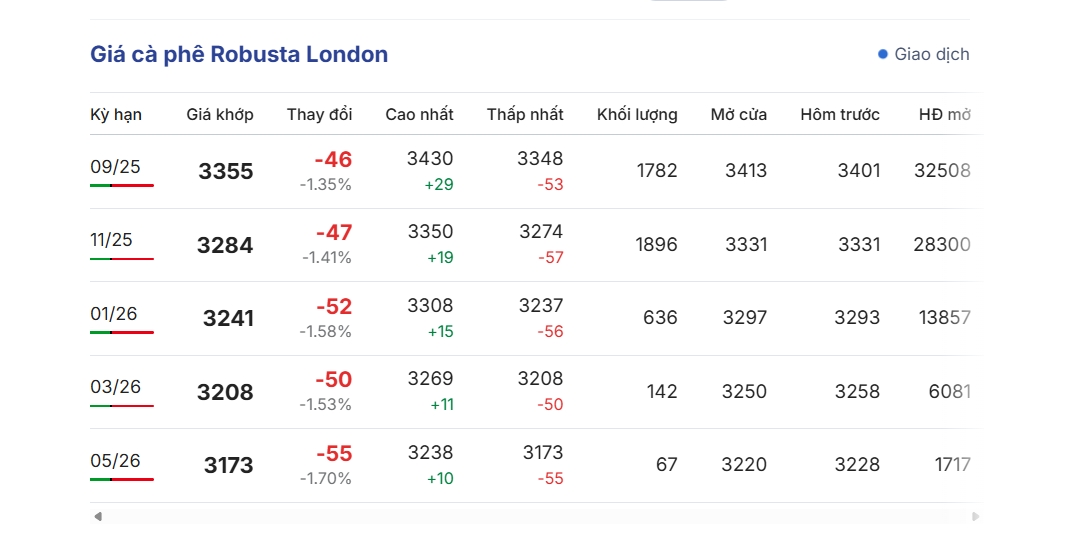Select the 01/26 contract term

[x=114, y=314]
